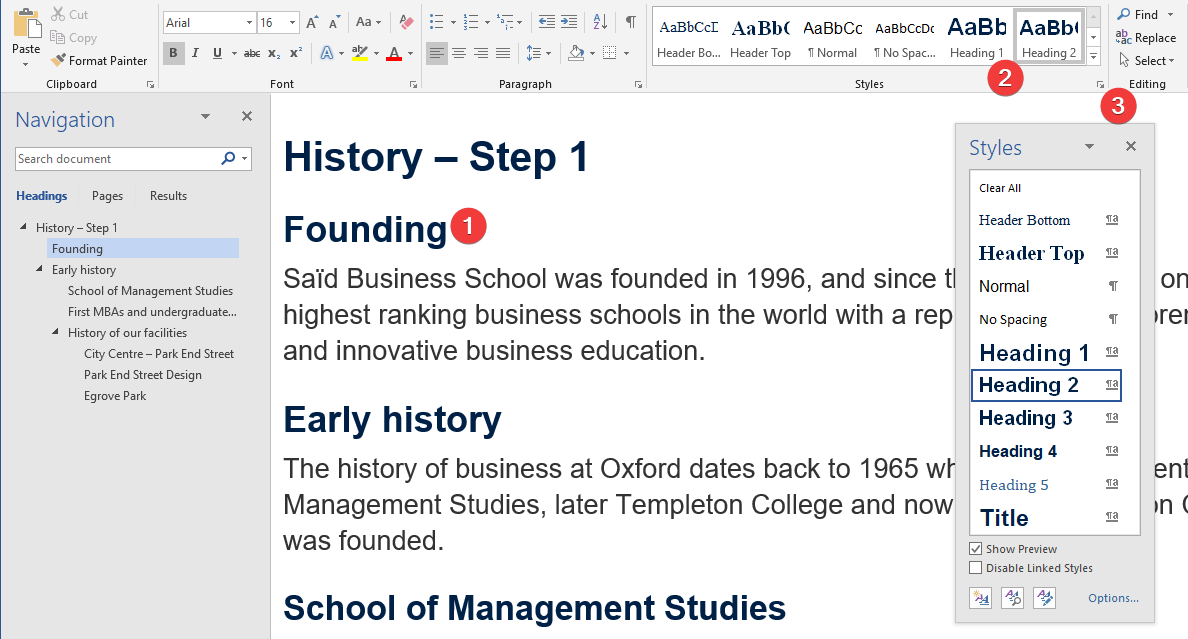Apply paragraph shading fill

point(577,53)
